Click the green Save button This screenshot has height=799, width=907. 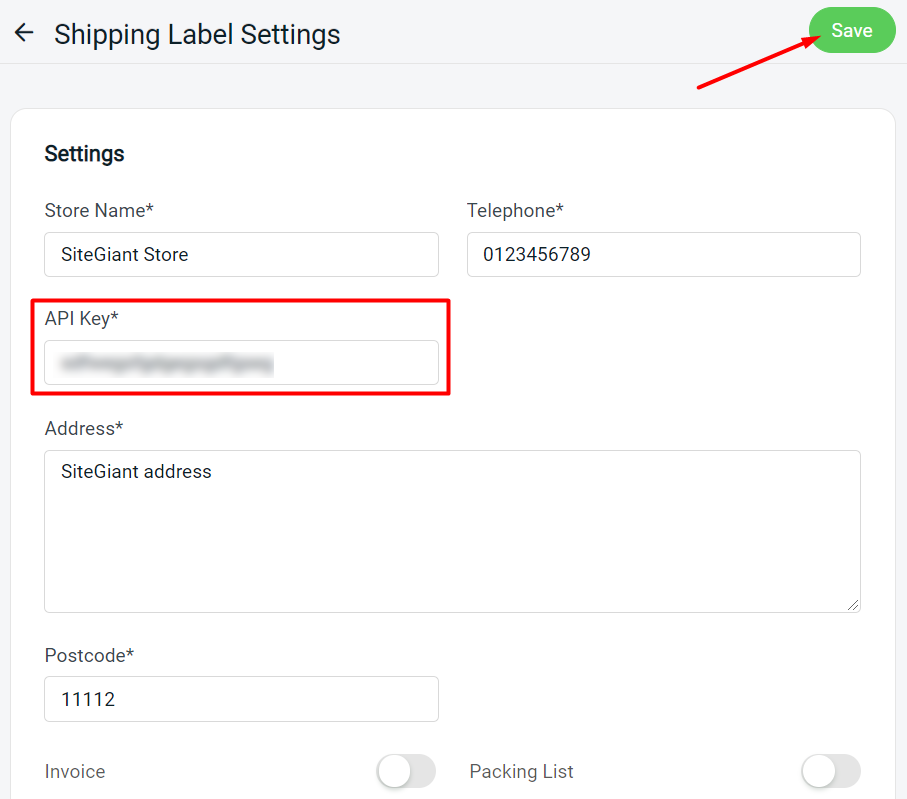[851, 31]
